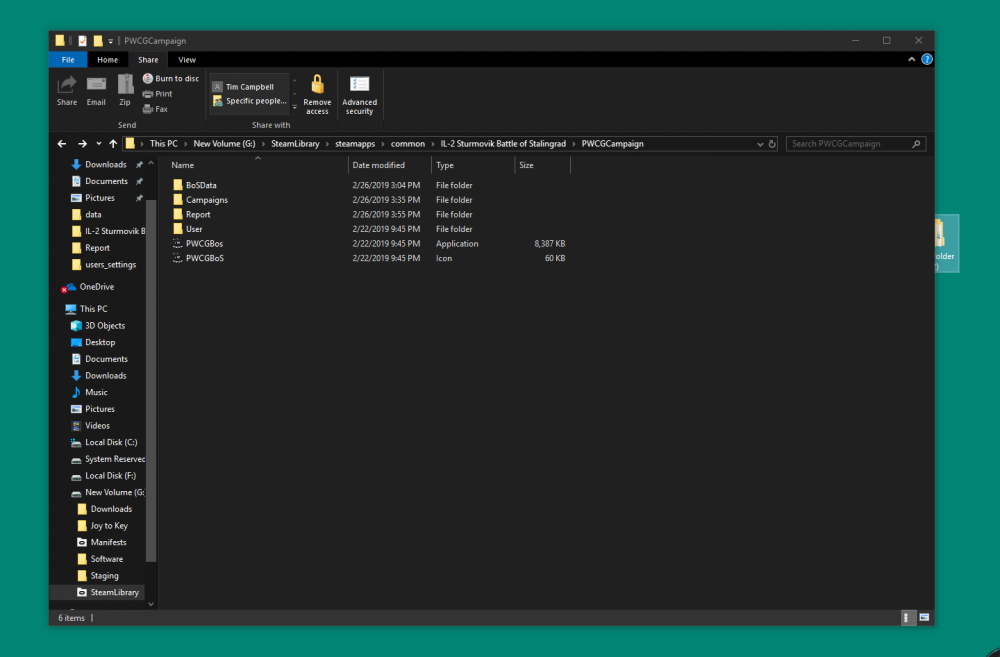Open recent locations dropdown beside forward arrow

point(98,144)
